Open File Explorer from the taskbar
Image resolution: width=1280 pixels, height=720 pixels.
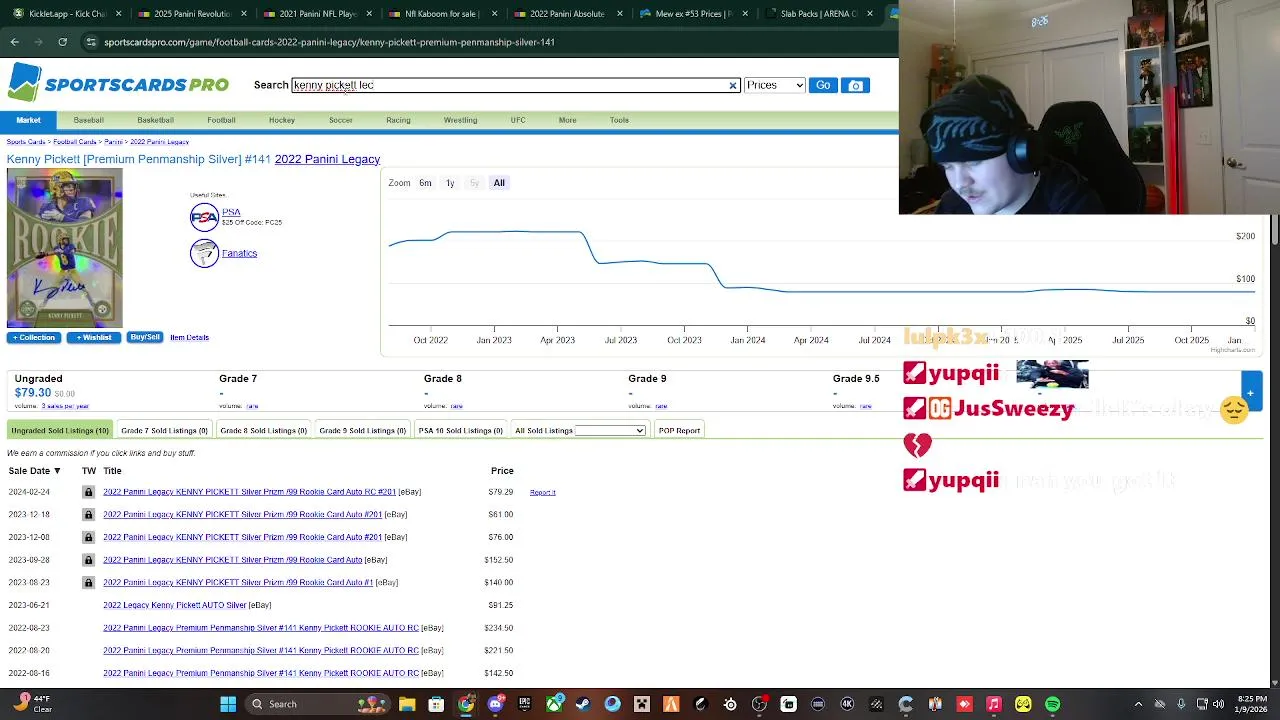coord(407,704)
